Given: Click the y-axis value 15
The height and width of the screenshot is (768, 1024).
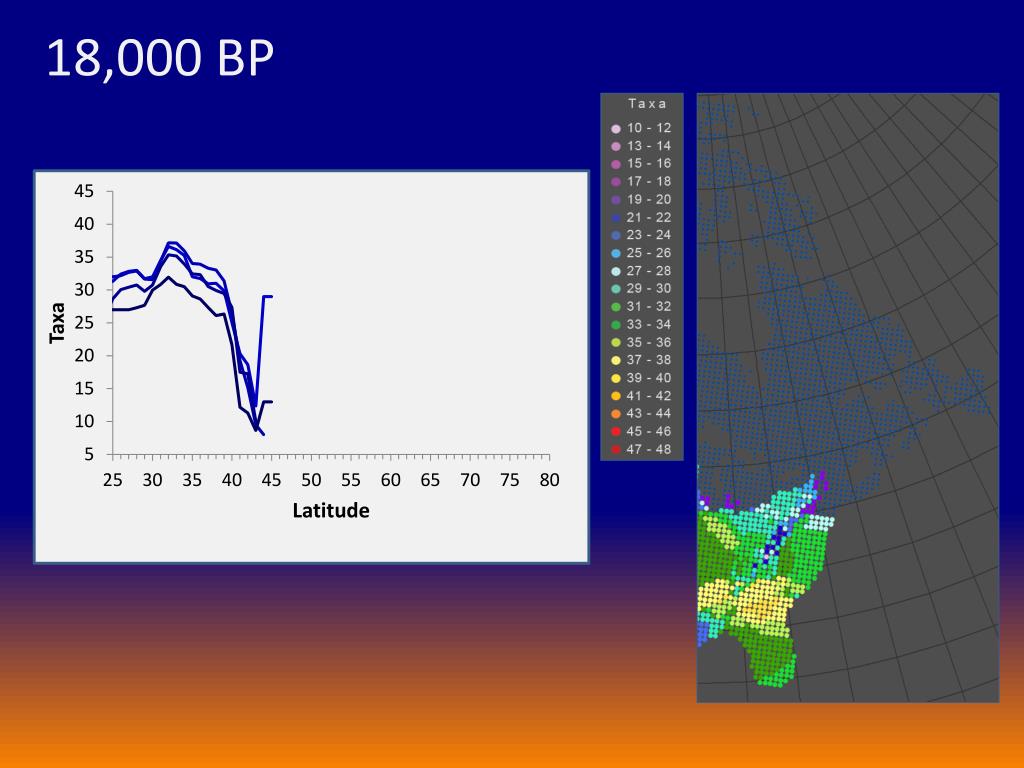Looking at the screenshot, I should click(x=84, y=389).
